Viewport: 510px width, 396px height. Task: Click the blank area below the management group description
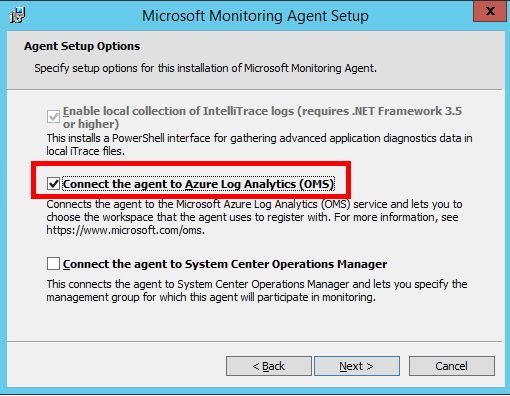click(x=255, y=322)
